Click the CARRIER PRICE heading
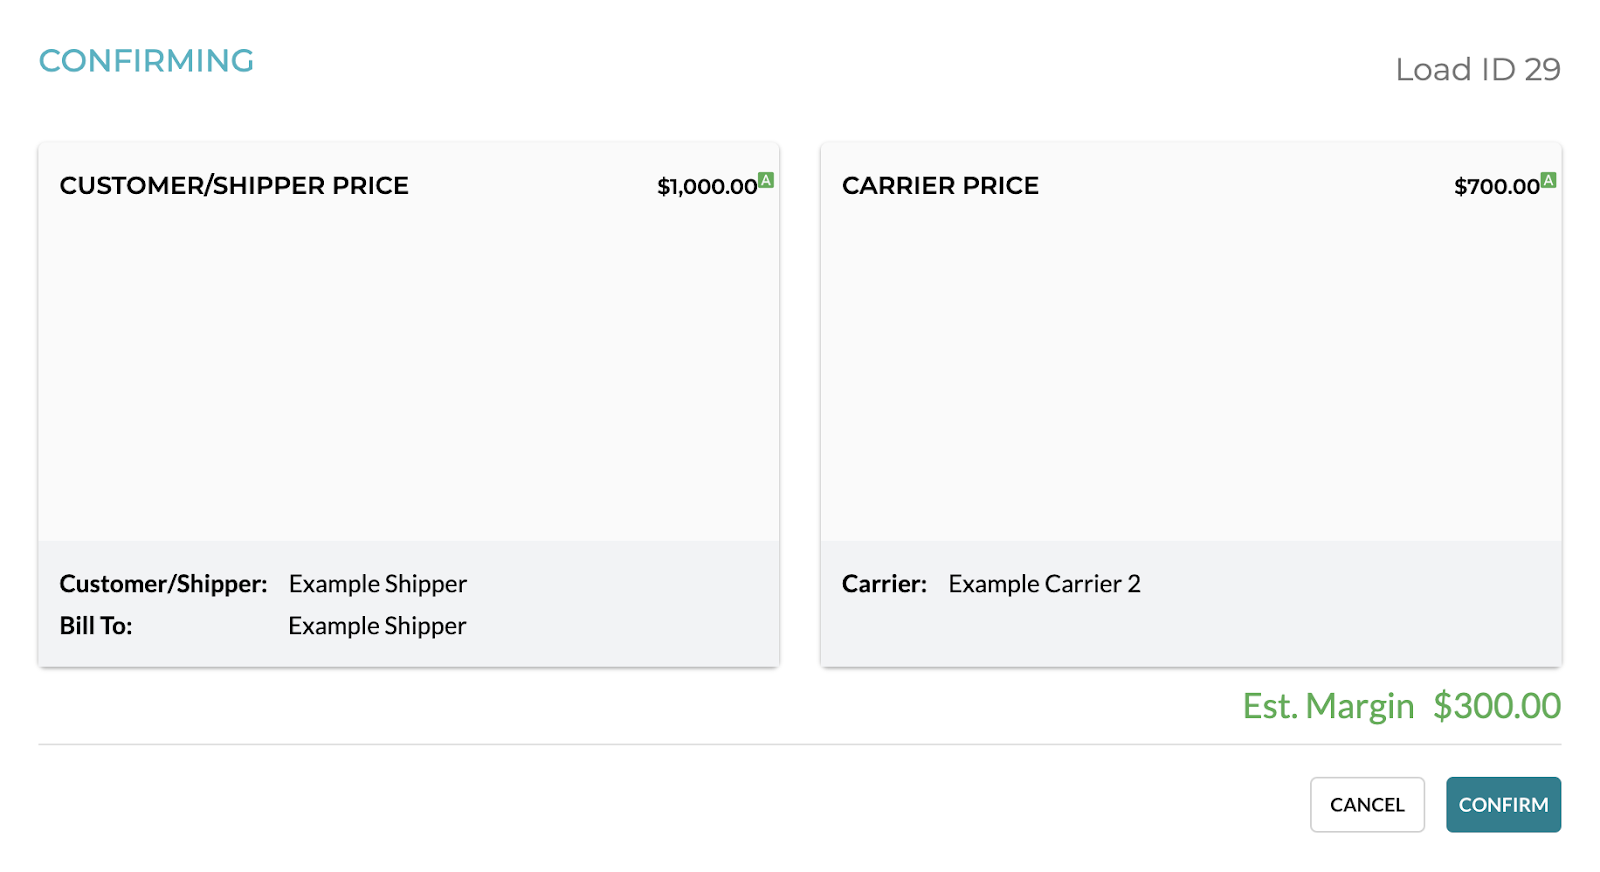Screen dimensions: 1600x872 tap(940, 185)
